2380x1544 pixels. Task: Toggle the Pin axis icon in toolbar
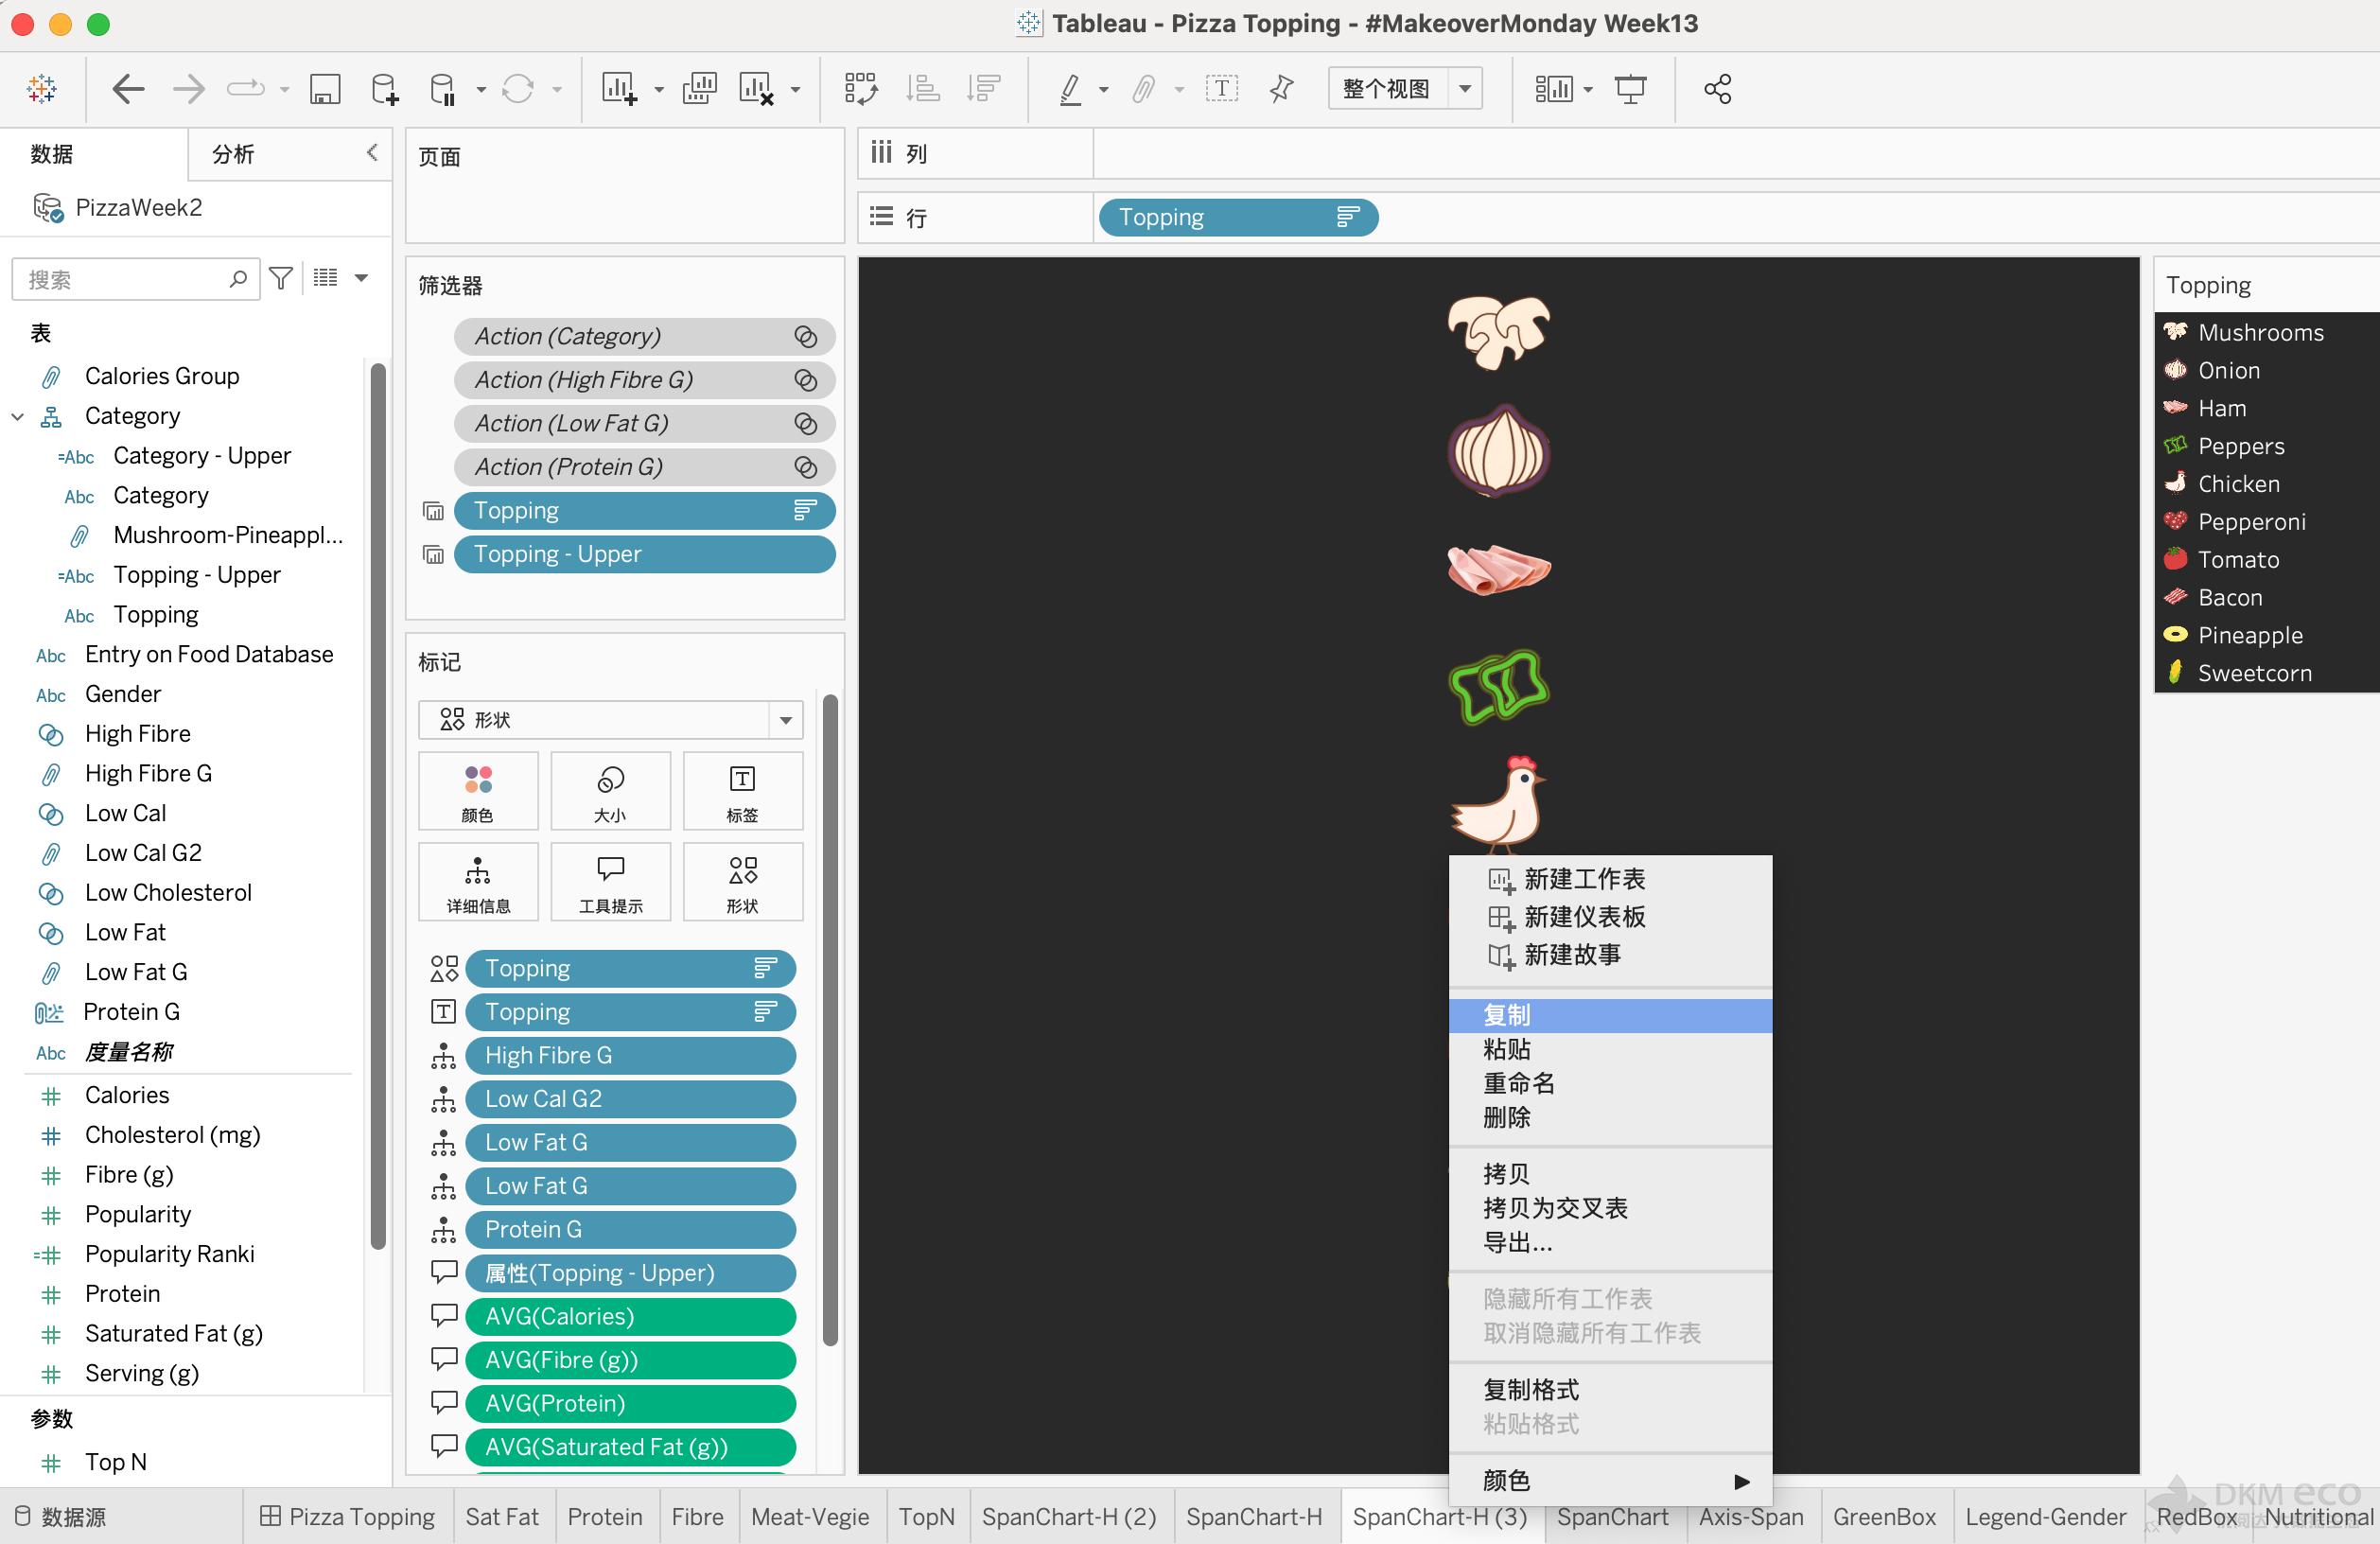[x=1281, y=89]
